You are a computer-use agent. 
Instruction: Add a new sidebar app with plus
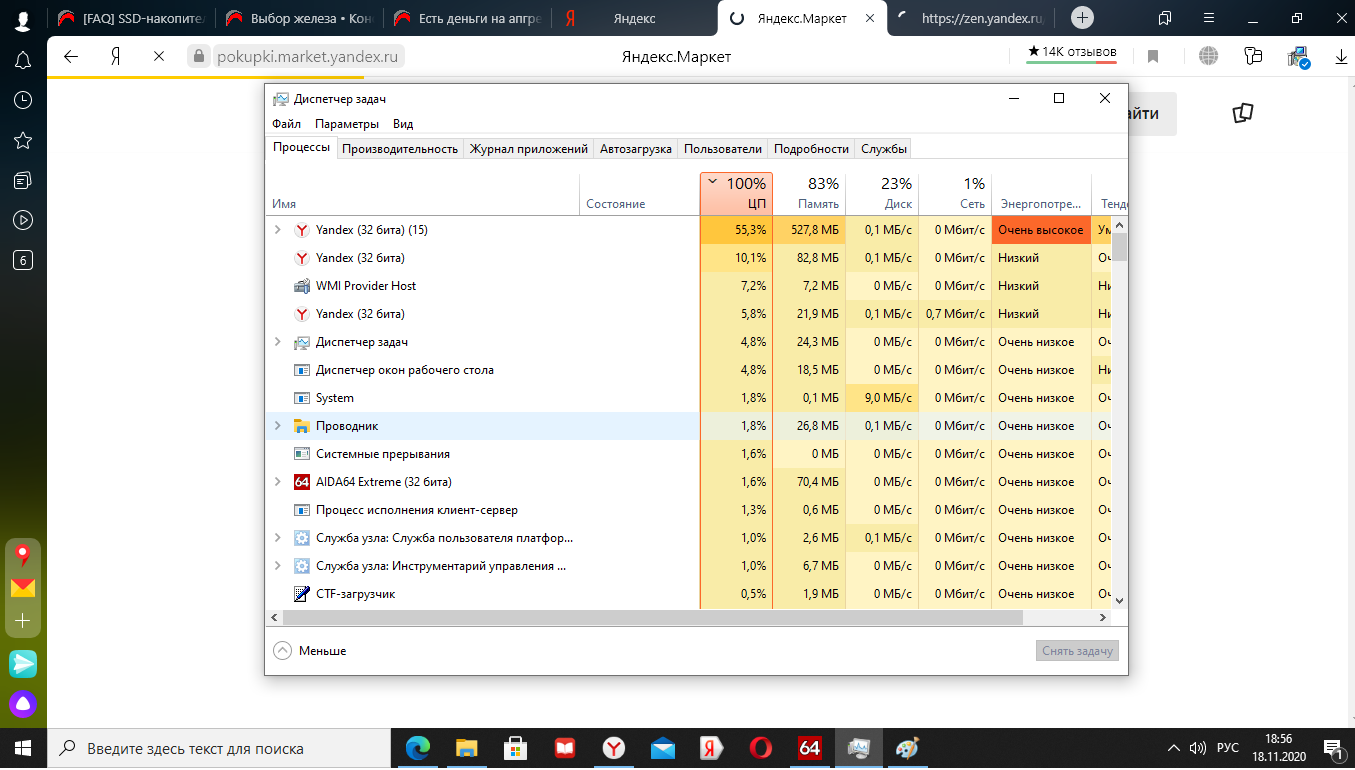pyautogui.click(x=22, y=621)
